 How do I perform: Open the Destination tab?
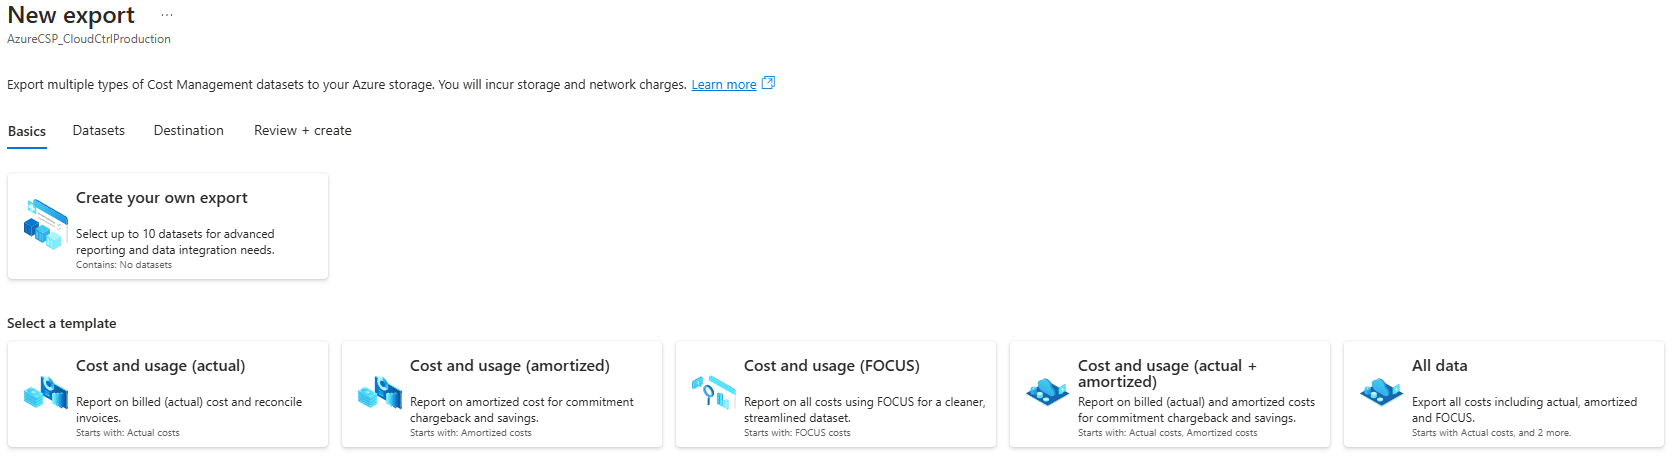[189, 131]
